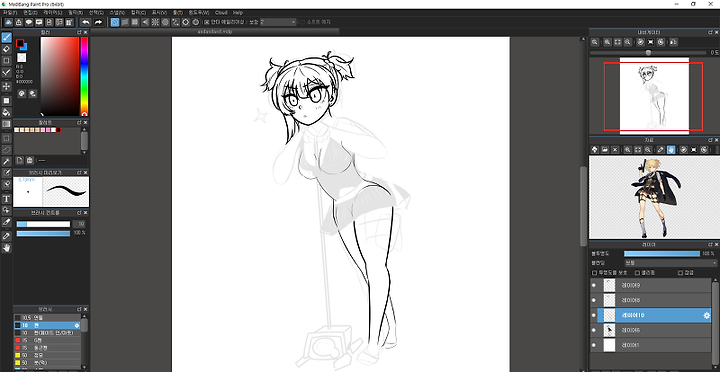Select the Hand tool in the left toolbar
The height and width of the screenshot is (372, 720).
click(6, 248)
